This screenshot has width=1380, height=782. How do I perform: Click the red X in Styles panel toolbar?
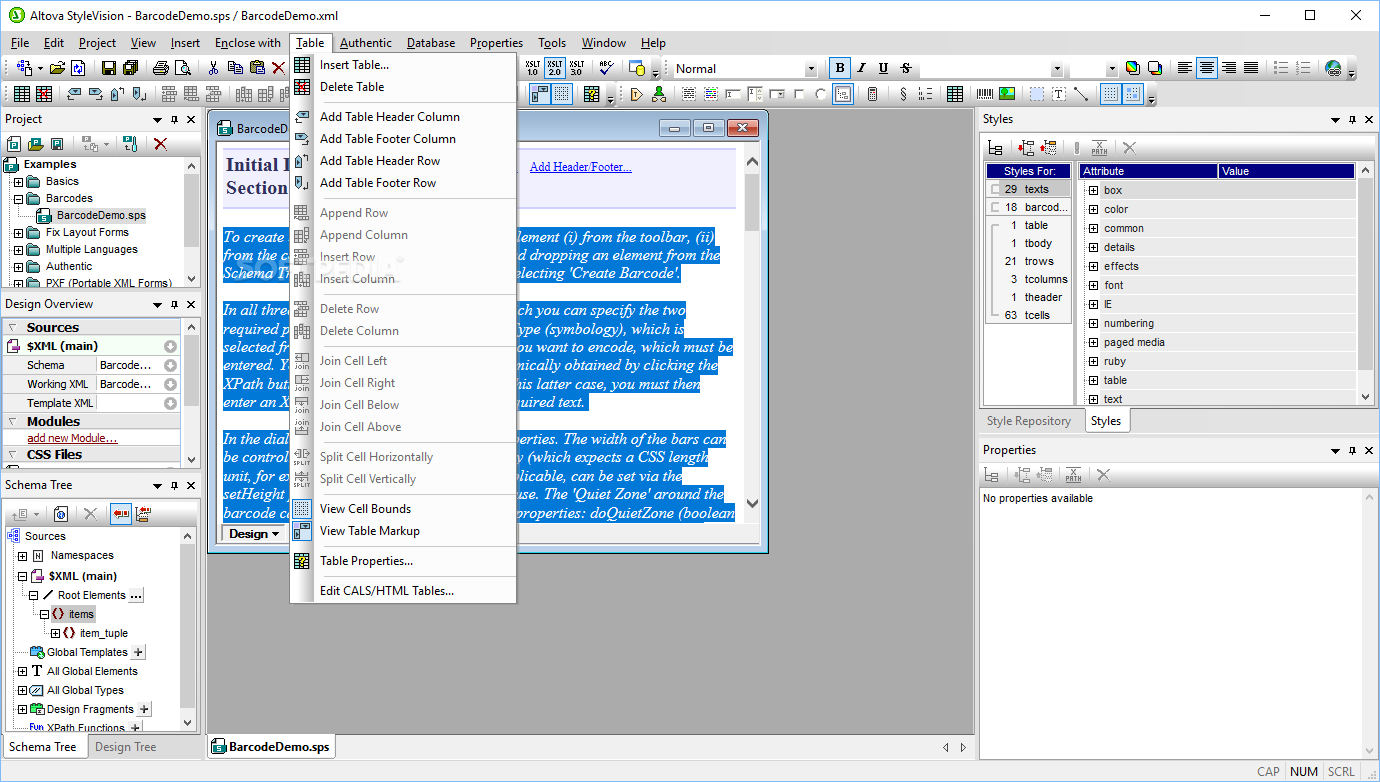click(1129, 148)
